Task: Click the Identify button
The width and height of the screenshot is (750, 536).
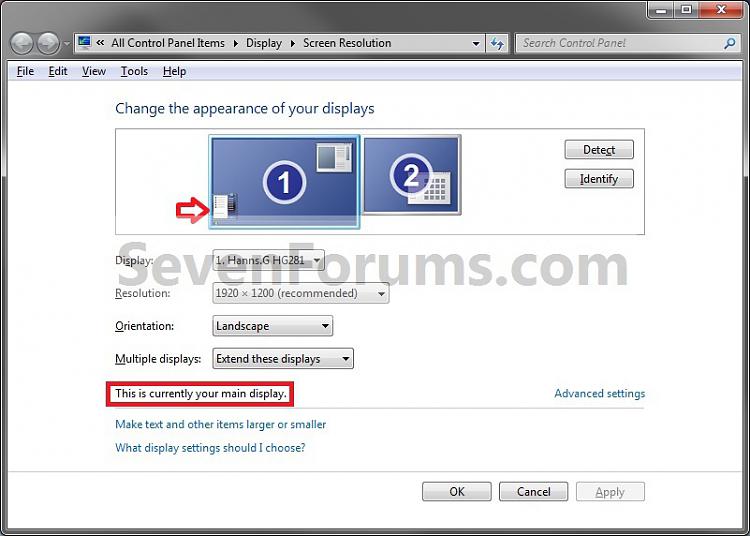Action: pyautogui.click(x=599, y=179)
